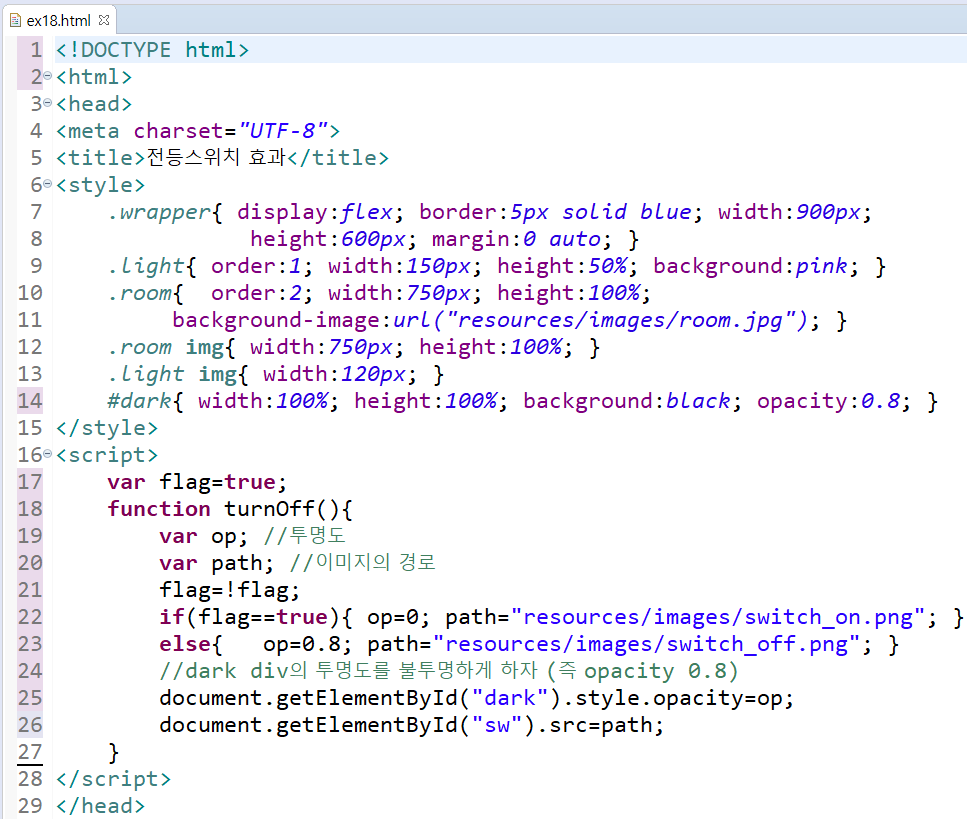Viewport: 967px width, 819px height.
Task: Collapse the head tag fold marker
Action: coord(47,104)
